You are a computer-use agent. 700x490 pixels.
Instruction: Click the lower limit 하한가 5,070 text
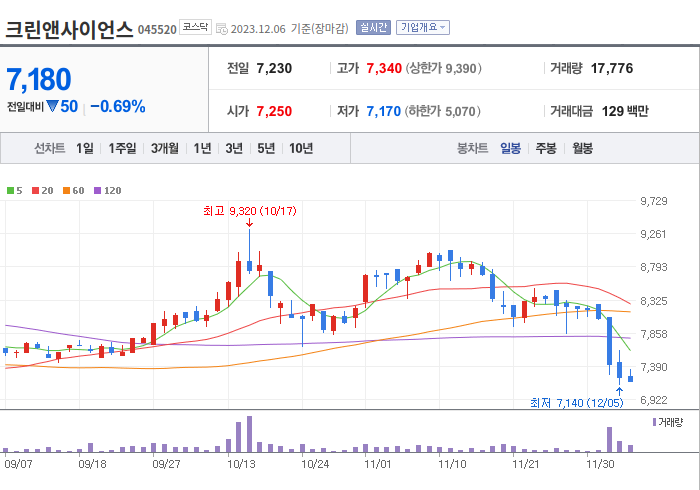click(x=443, y=111)
